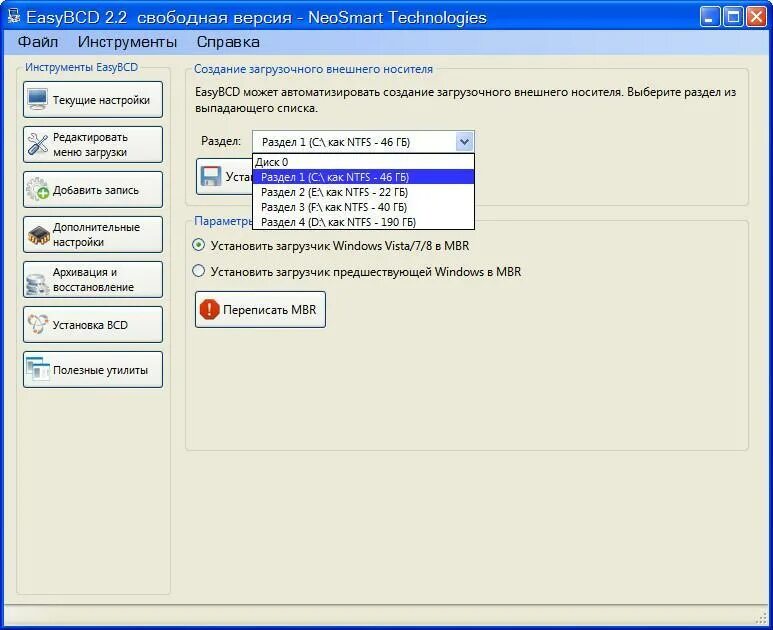The image size is (773, 630).
Task: Choose Раздел 2 (E:\ как NTFS - 22 ГБ)
Action: [x=363, y=192]
